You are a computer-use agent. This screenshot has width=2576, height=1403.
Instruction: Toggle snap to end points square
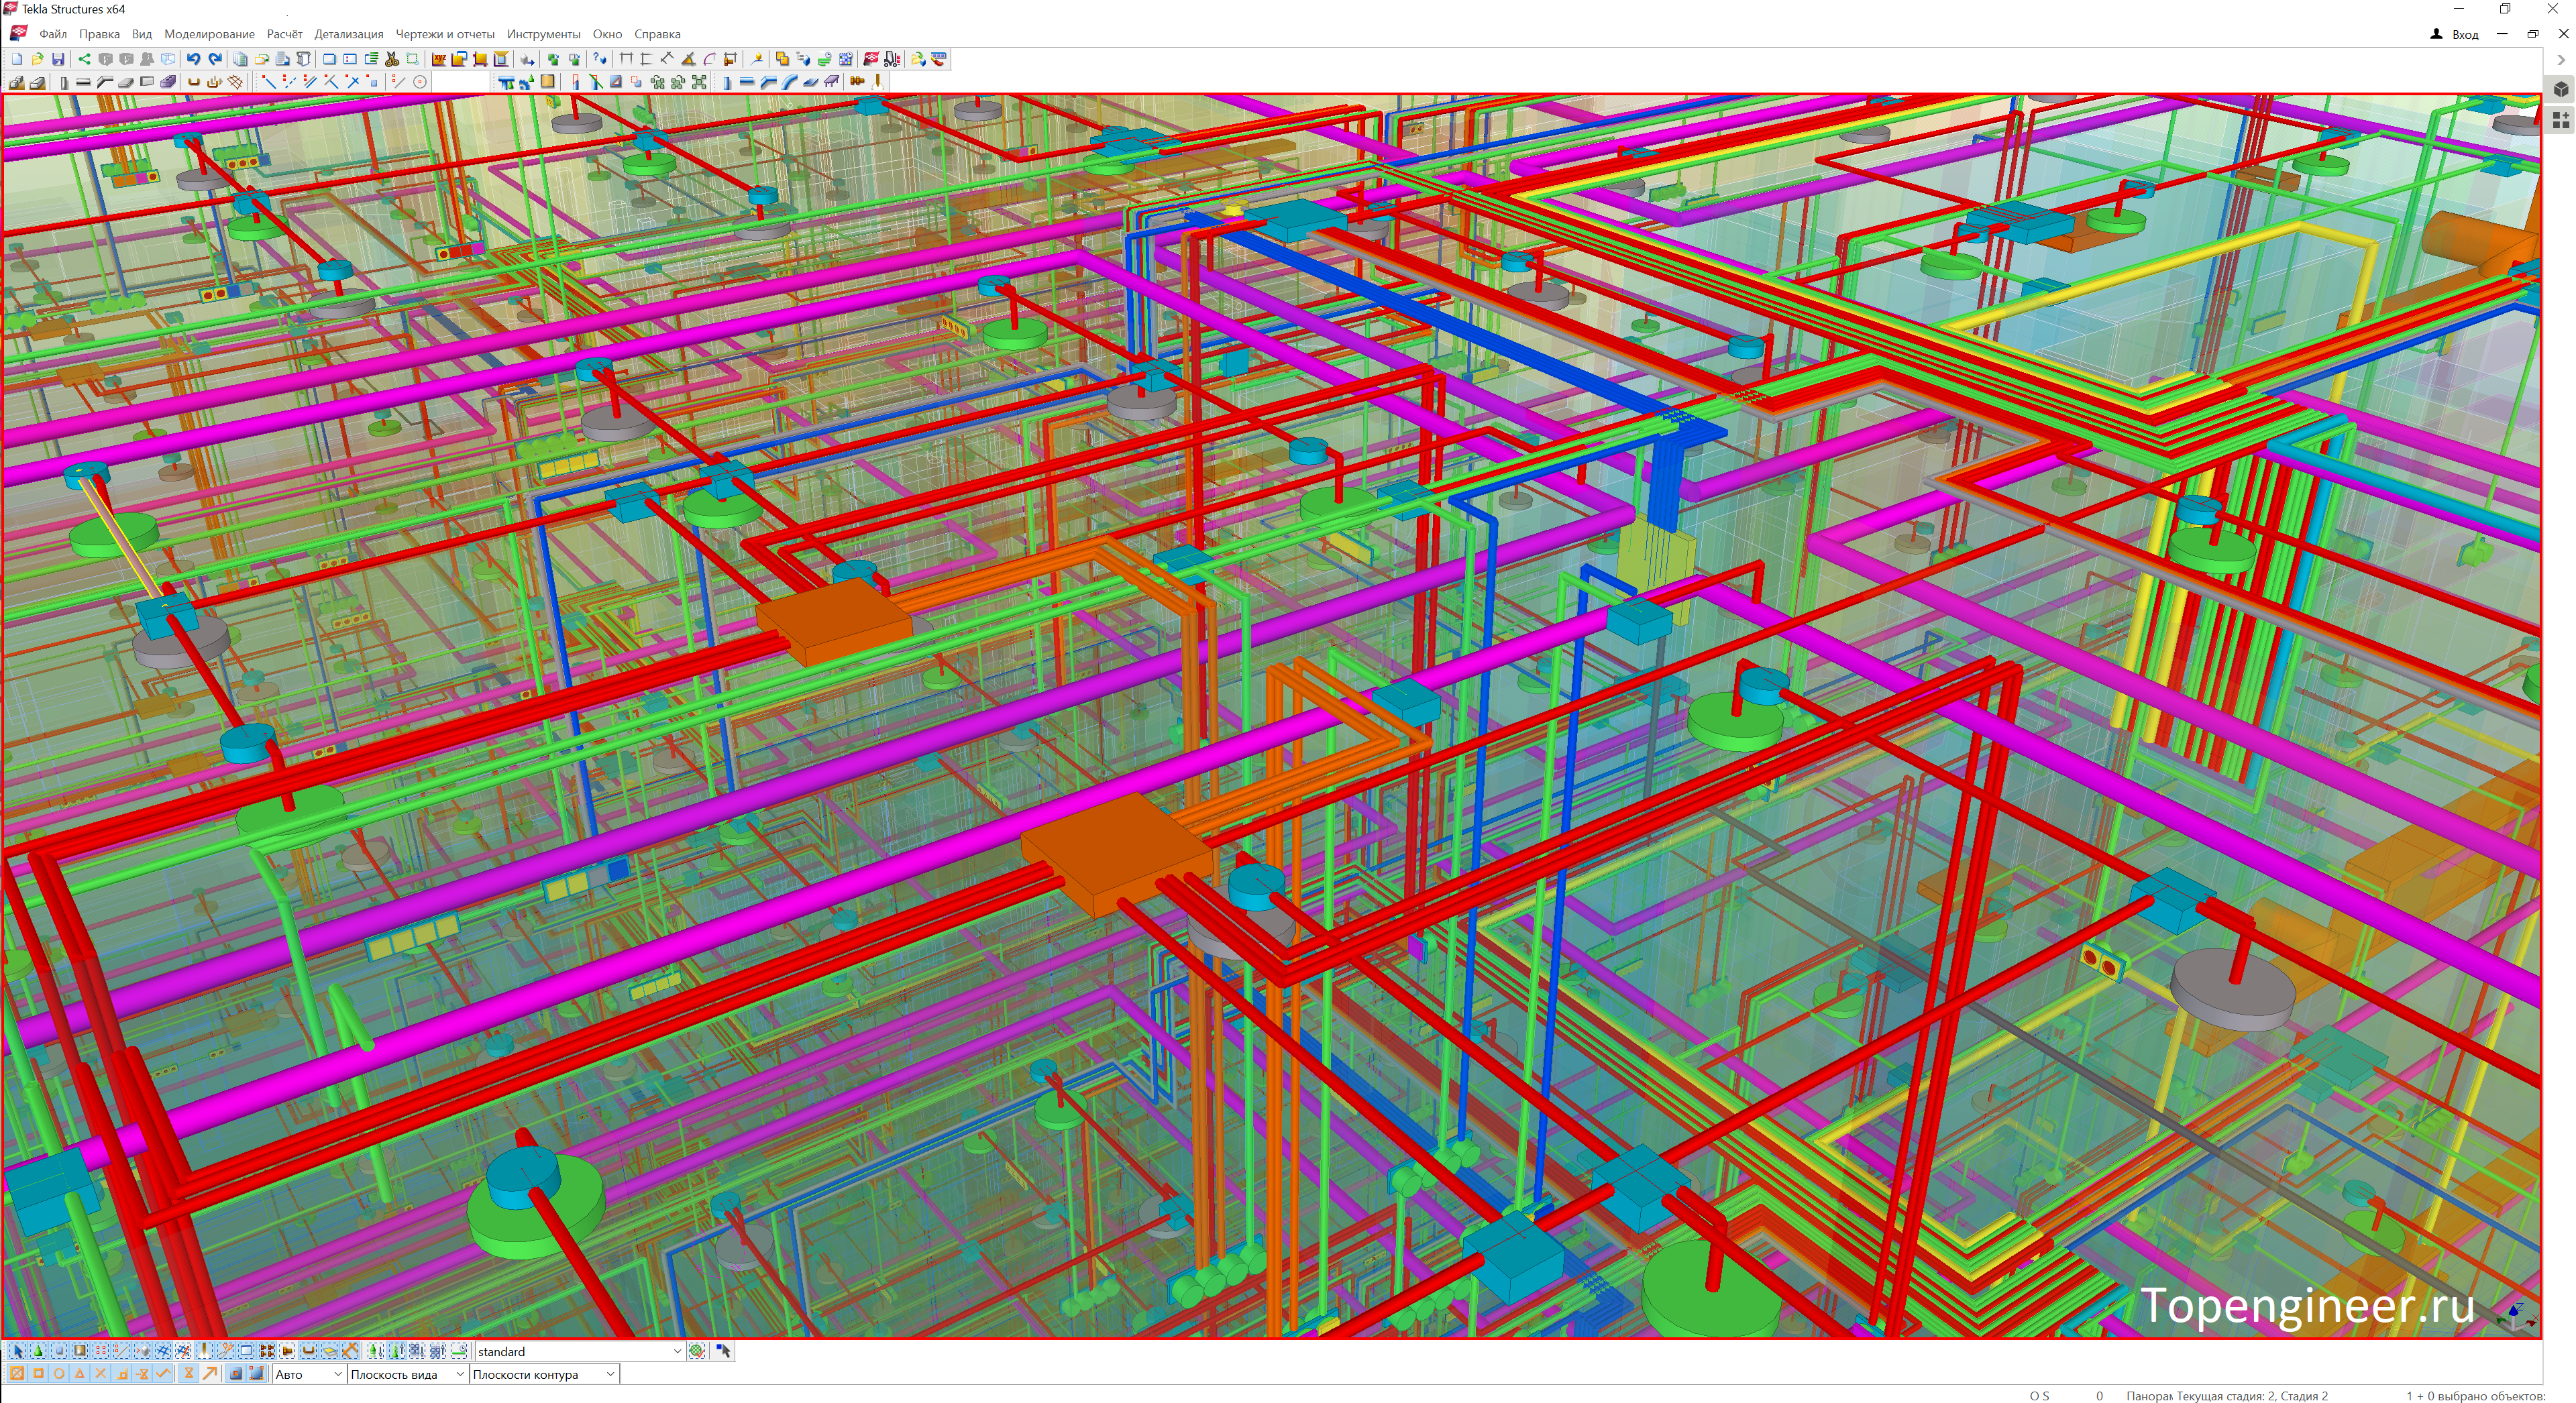tap(38, 1374)
